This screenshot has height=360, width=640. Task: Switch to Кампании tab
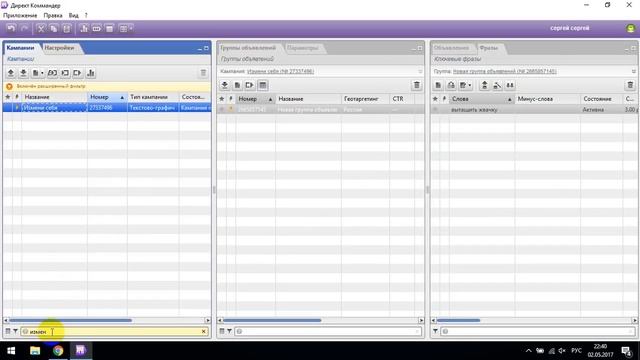(x=20, y=48)
